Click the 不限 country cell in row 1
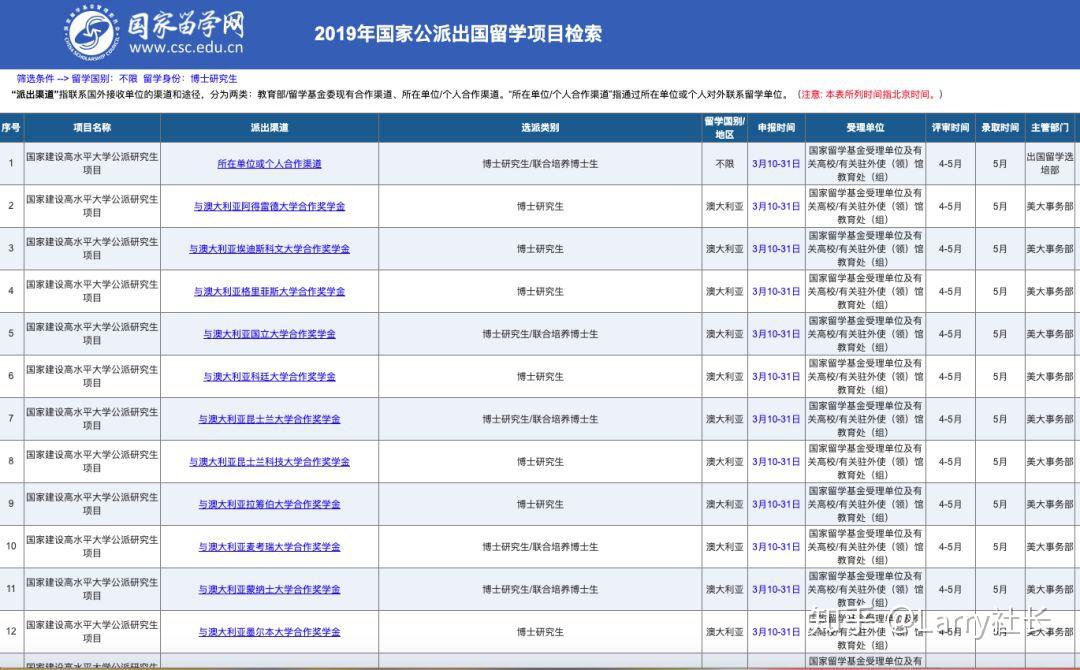This screenshot has height=670, width=1080. tap(725, 164)
